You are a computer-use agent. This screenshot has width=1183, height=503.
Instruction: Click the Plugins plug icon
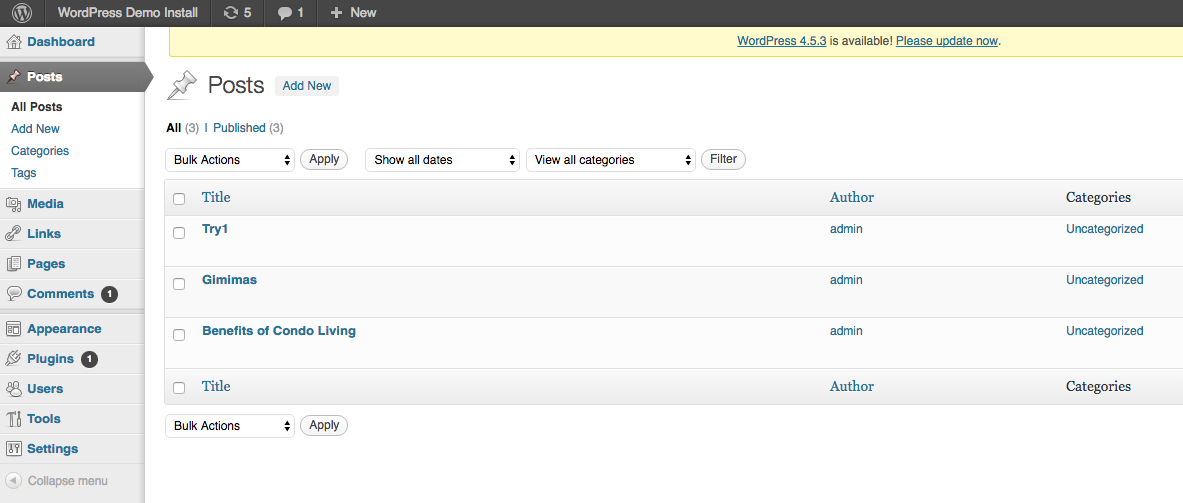14,359
